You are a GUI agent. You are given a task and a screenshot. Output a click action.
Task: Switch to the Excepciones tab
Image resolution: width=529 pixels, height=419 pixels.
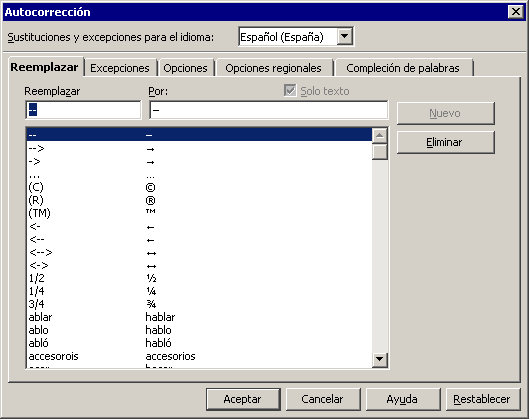120,68
